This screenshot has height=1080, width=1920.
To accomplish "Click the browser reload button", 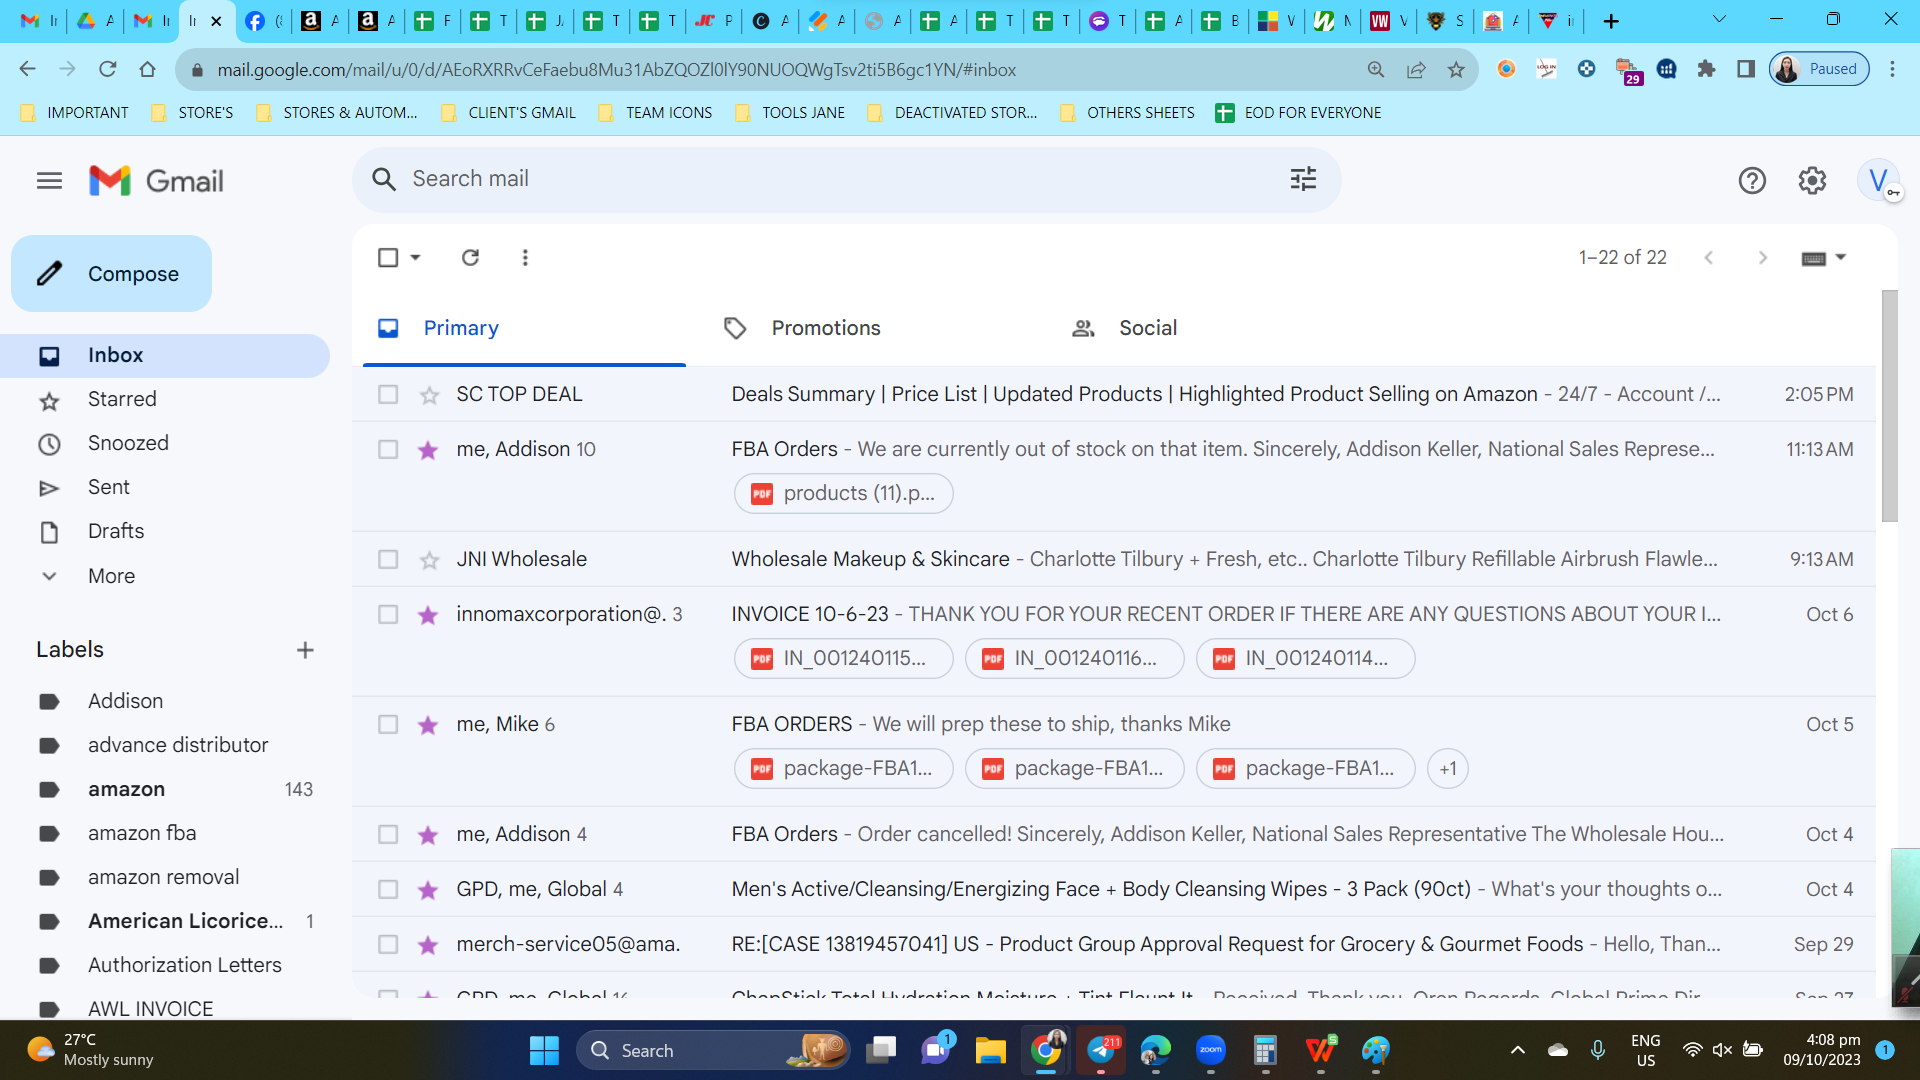I will click(x=107, y=69).
